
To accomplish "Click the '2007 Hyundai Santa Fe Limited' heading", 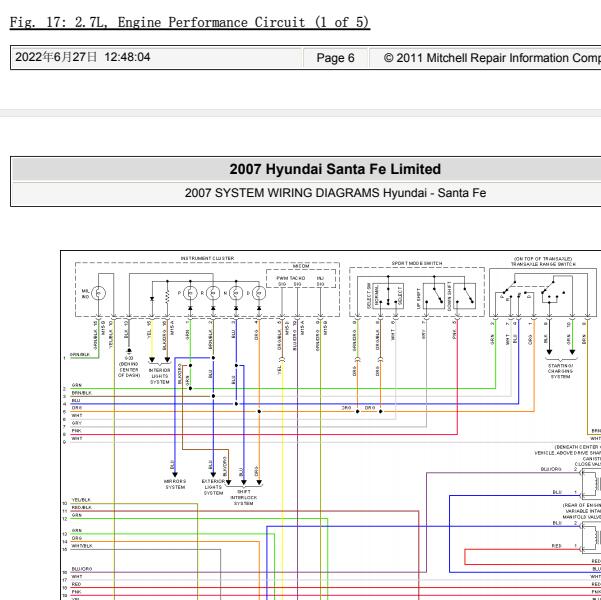I will (x=335, y=169).
